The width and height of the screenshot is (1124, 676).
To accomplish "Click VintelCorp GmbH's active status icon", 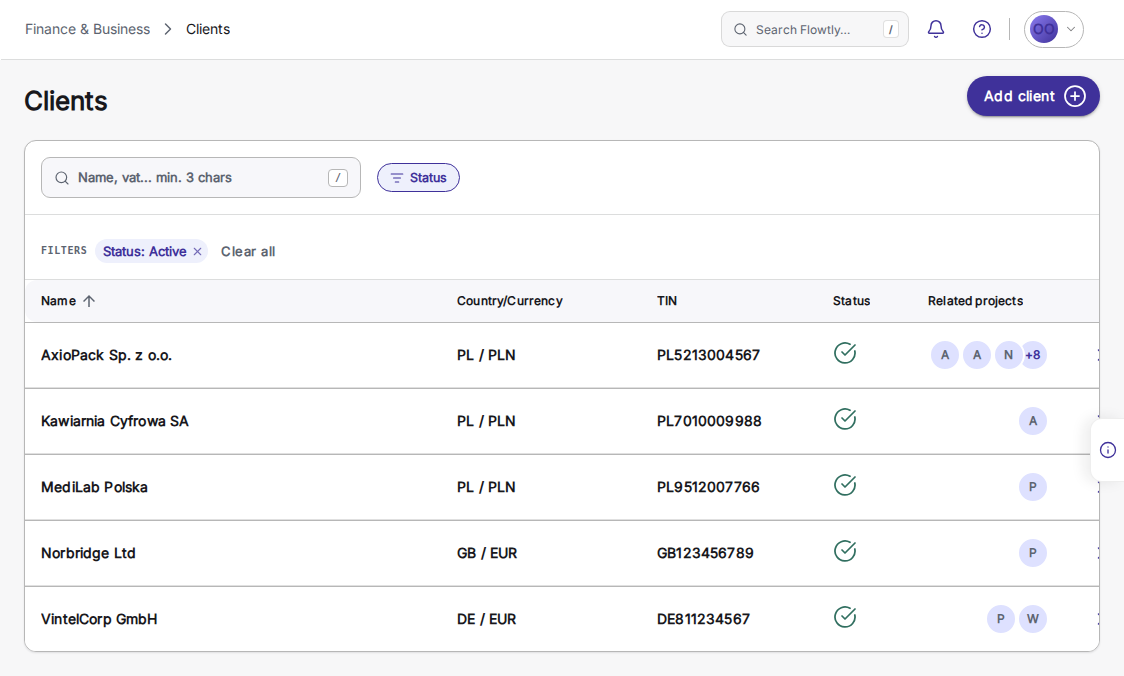I will [845, 617].
